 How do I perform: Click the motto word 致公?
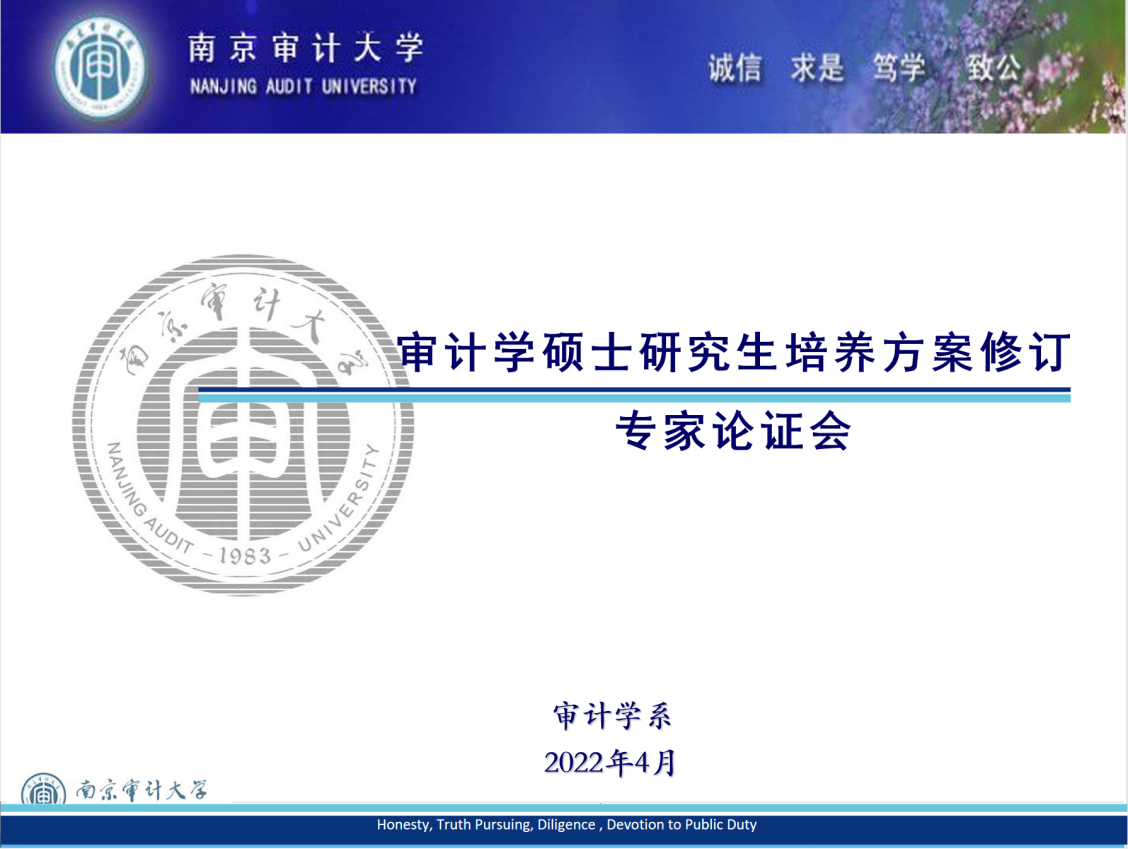[x=993, y=68]
